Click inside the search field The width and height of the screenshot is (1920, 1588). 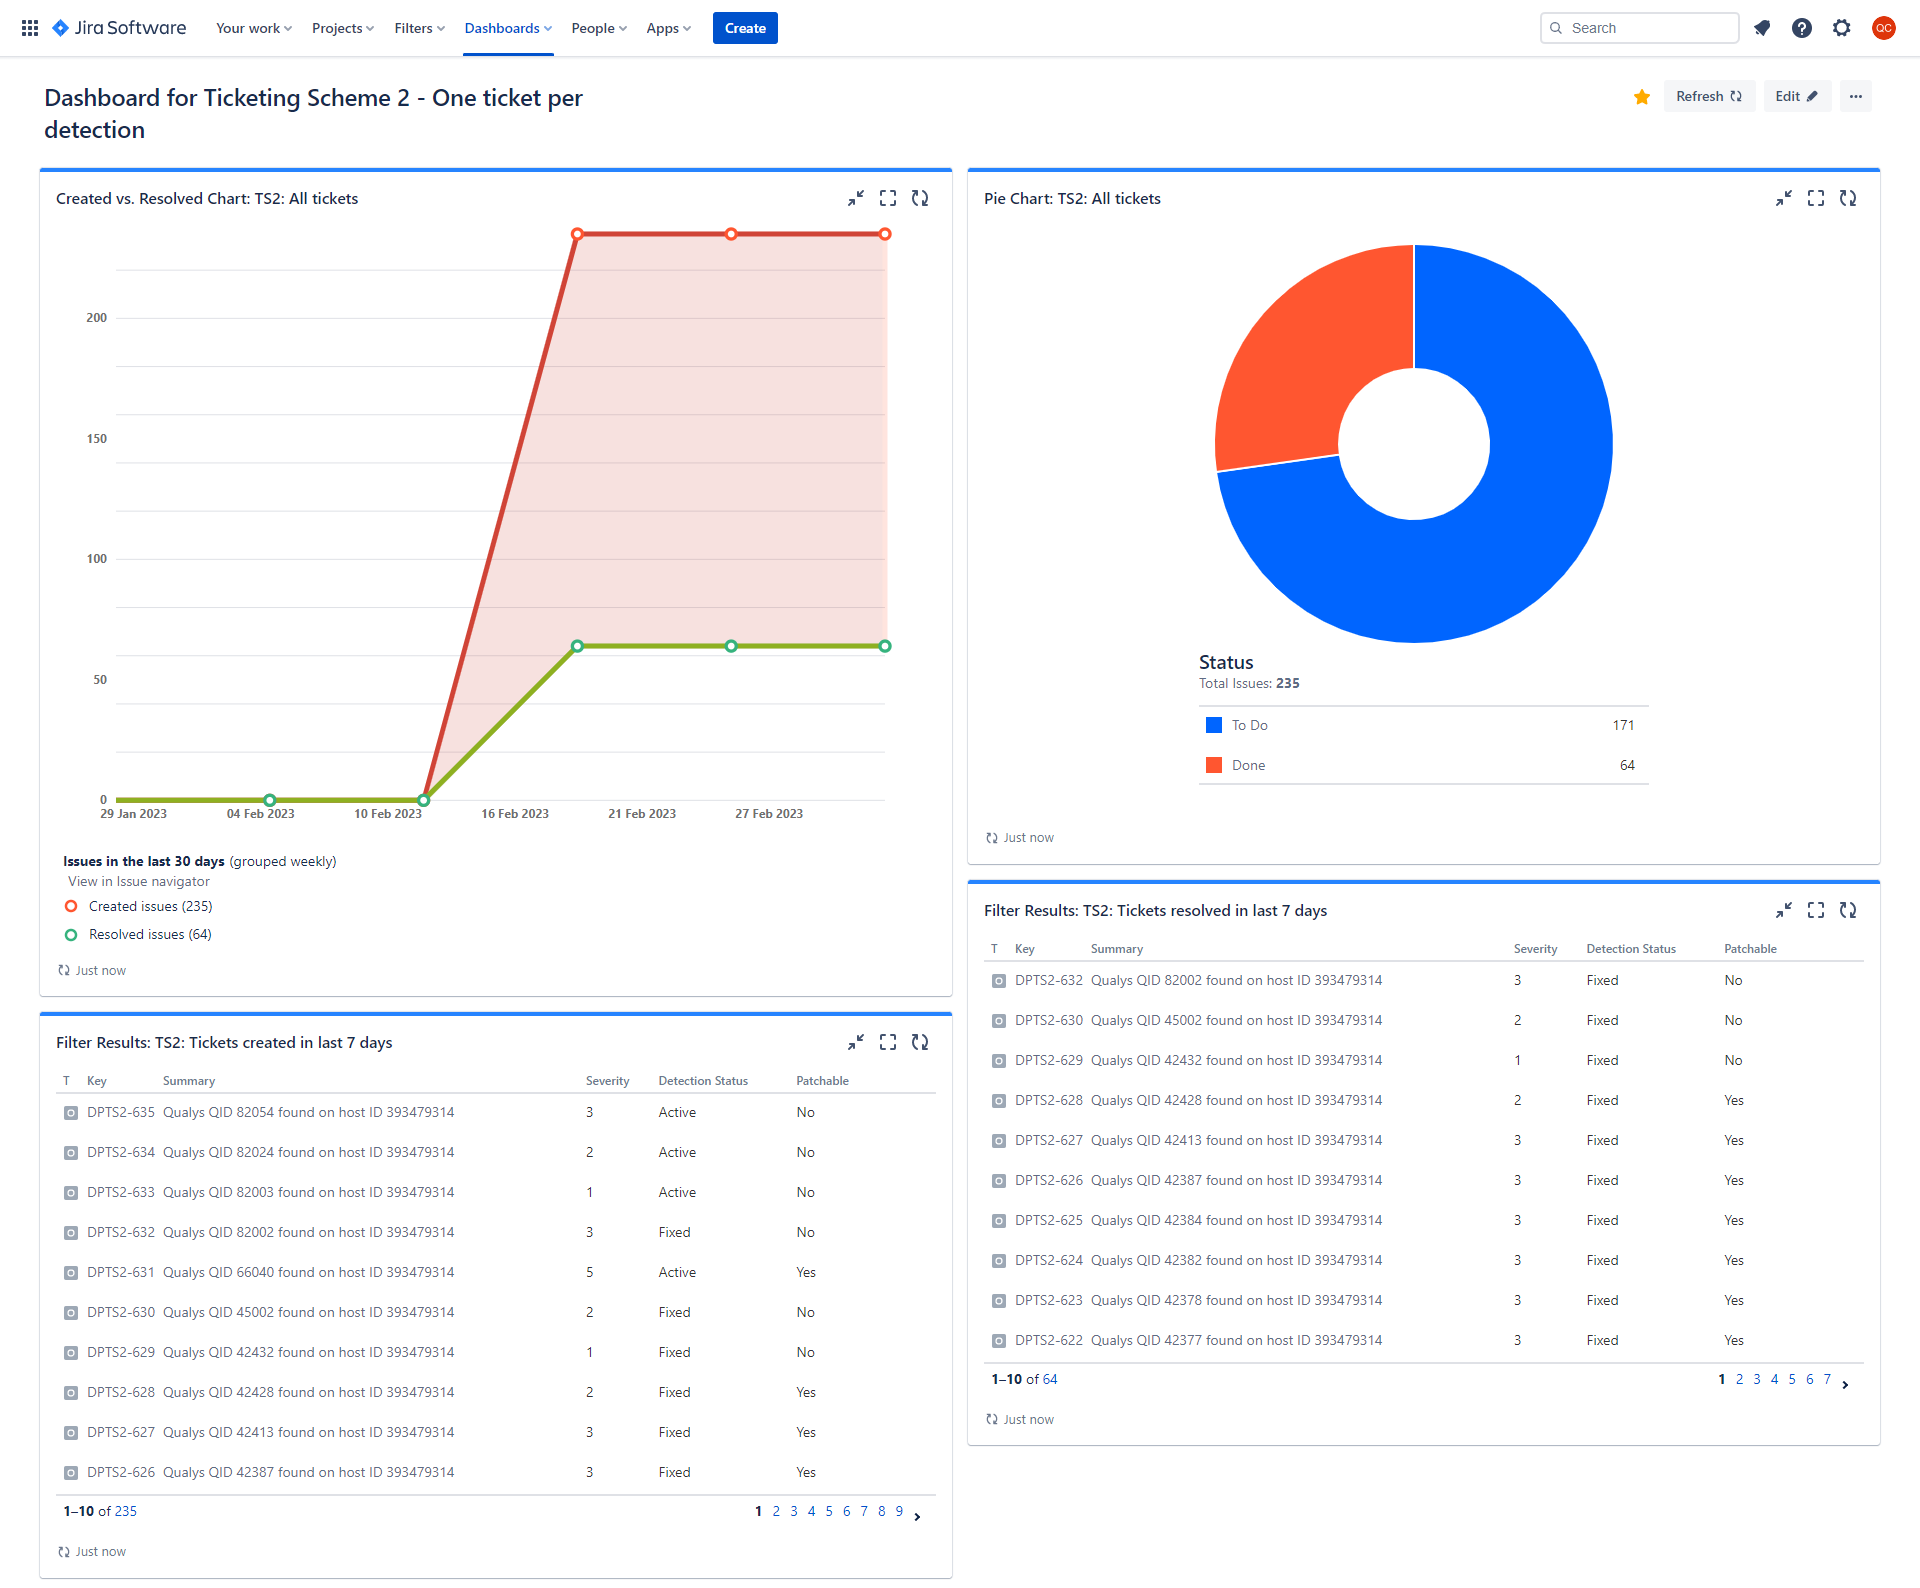(1640, 28)
